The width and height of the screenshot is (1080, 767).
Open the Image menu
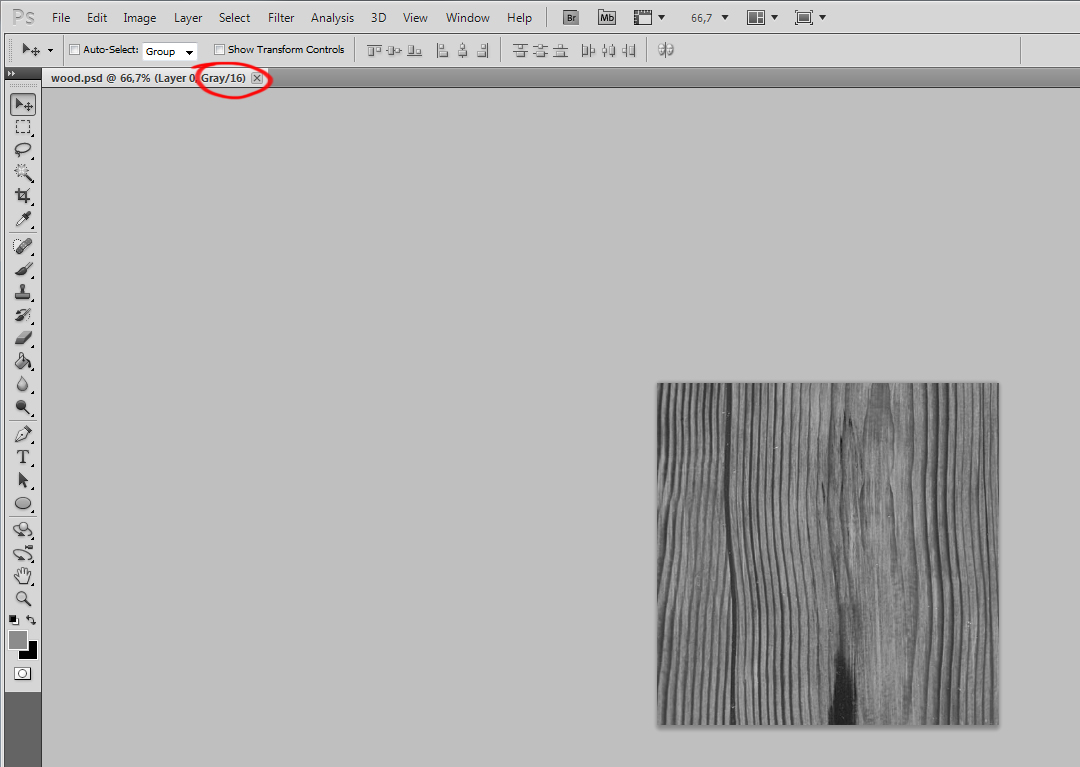pyautogui.click(x=140, y=18)
